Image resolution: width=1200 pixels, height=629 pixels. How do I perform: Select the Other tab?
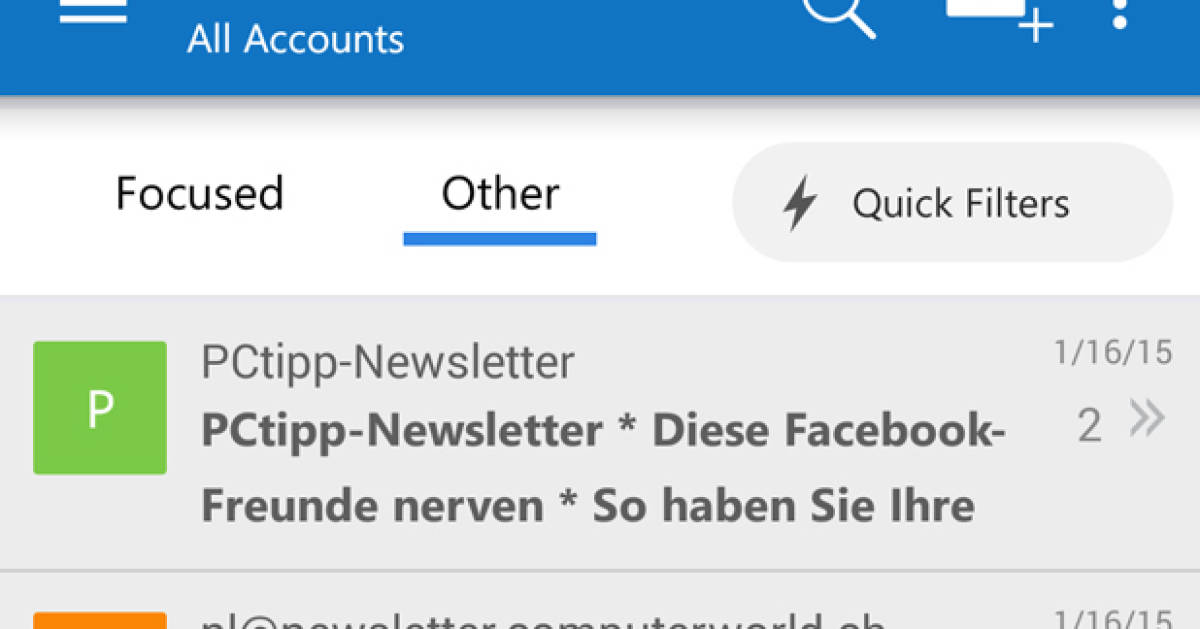[499, 194]
